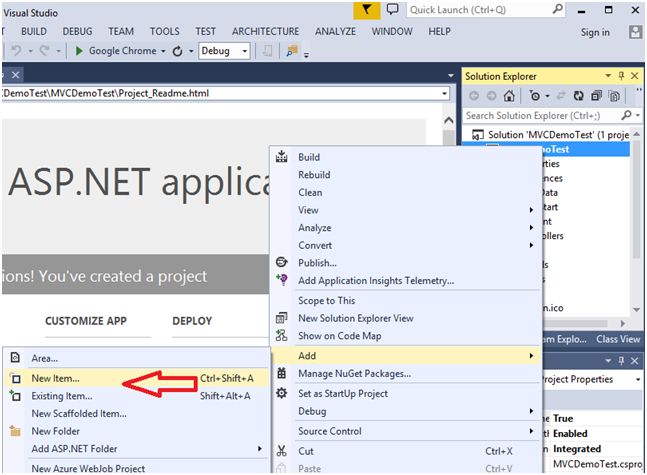The width and height of the screenshot is (647, 475).
Task: Select New Item from Add submenu
Action: pyautogui.click(x=55, y=379)
